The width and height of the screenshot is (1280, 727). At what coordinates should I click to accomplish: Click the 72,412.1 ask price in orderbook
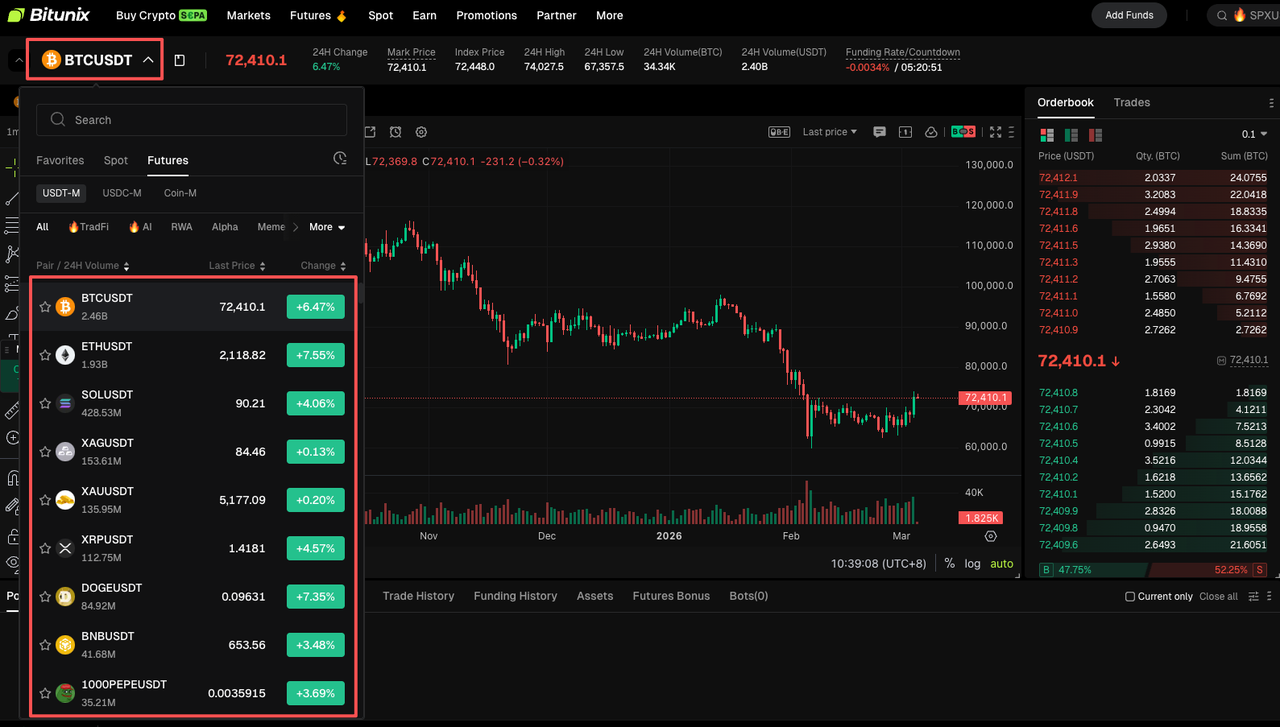(x=1058, y=178)
